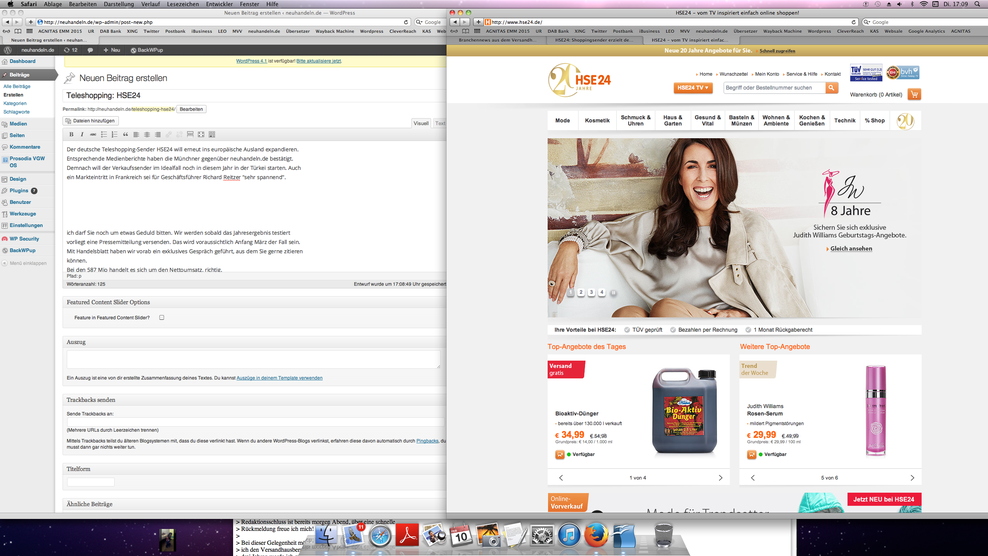Click the HSE24 search magnifier button
Image resolution: width=988 pixels, height=556 pixels.
[x=832, y=88]
